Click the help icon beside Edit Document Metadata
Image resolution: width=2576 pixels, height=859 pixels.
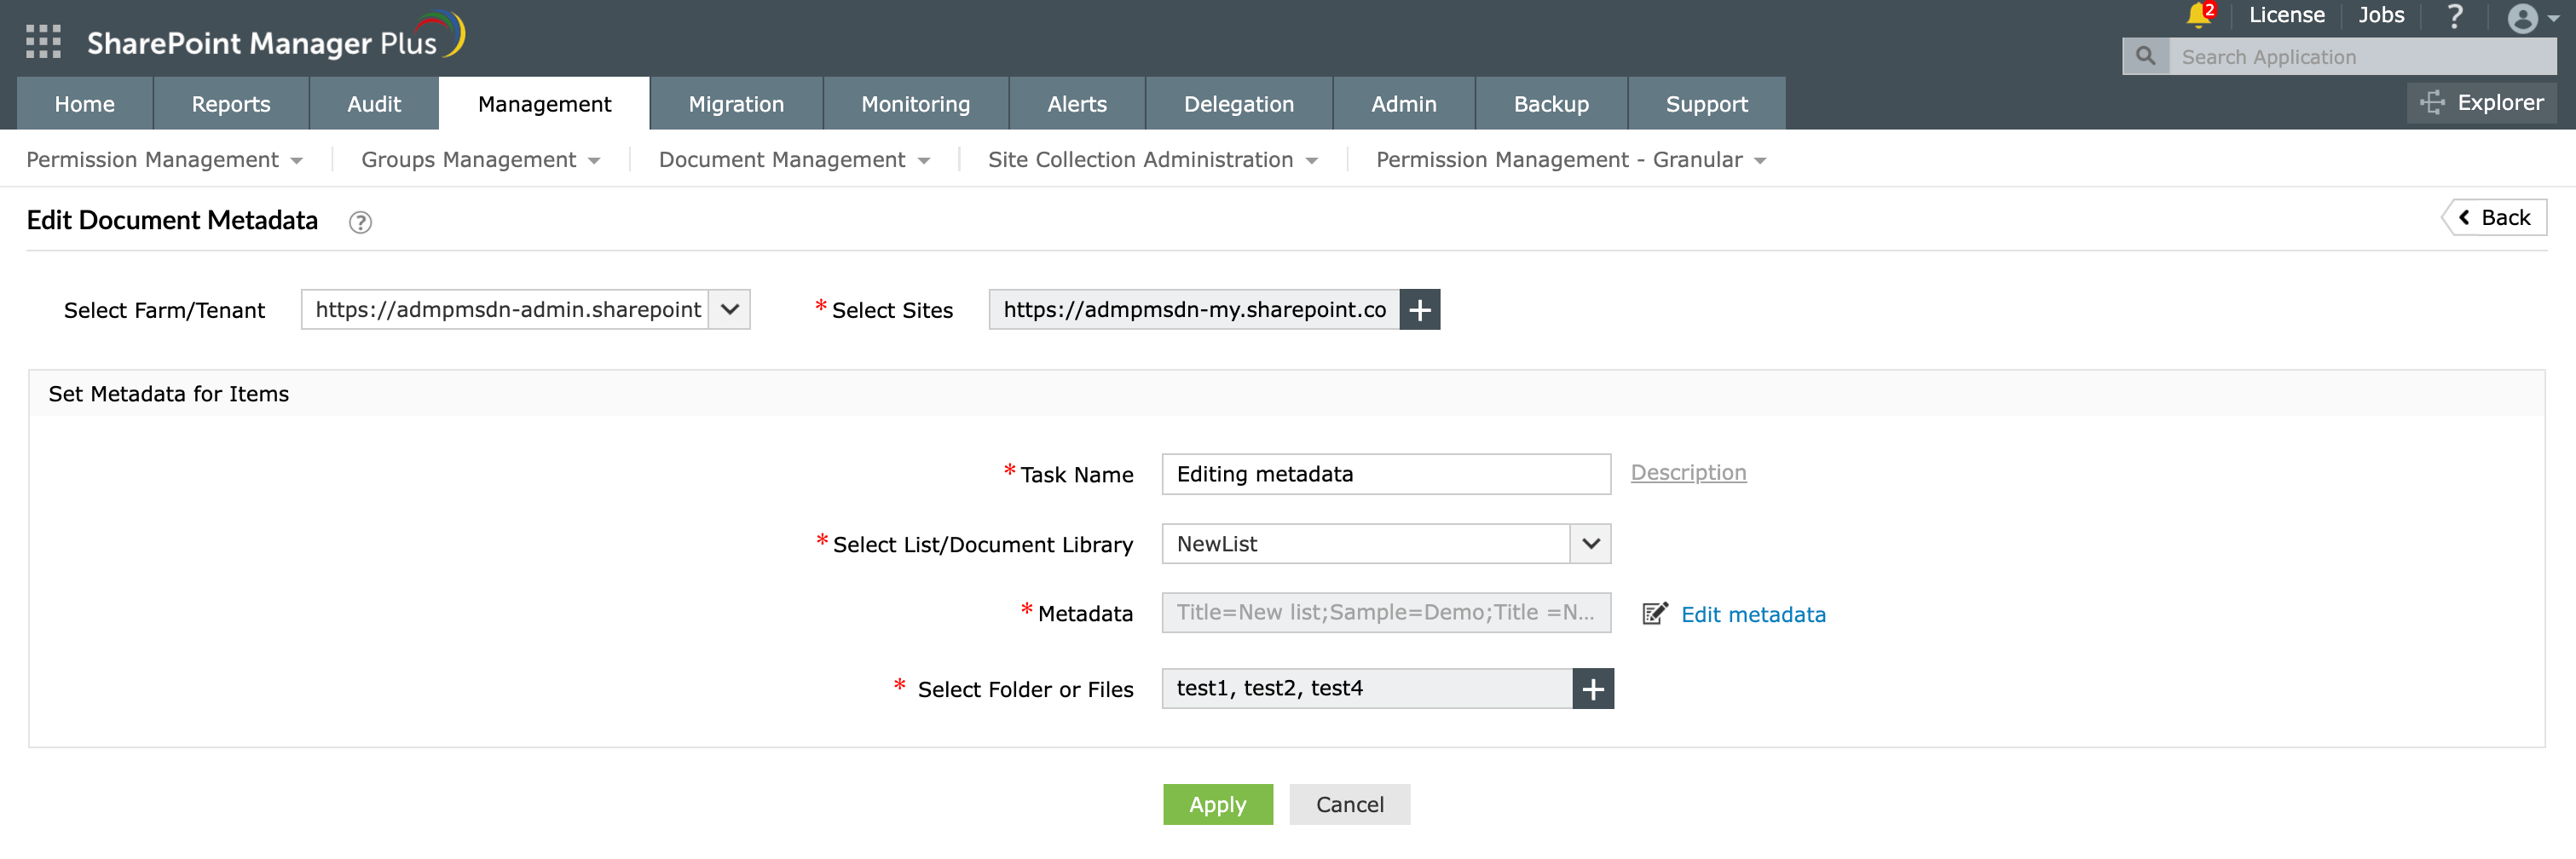pyautogui.click(x=360, y=223)
